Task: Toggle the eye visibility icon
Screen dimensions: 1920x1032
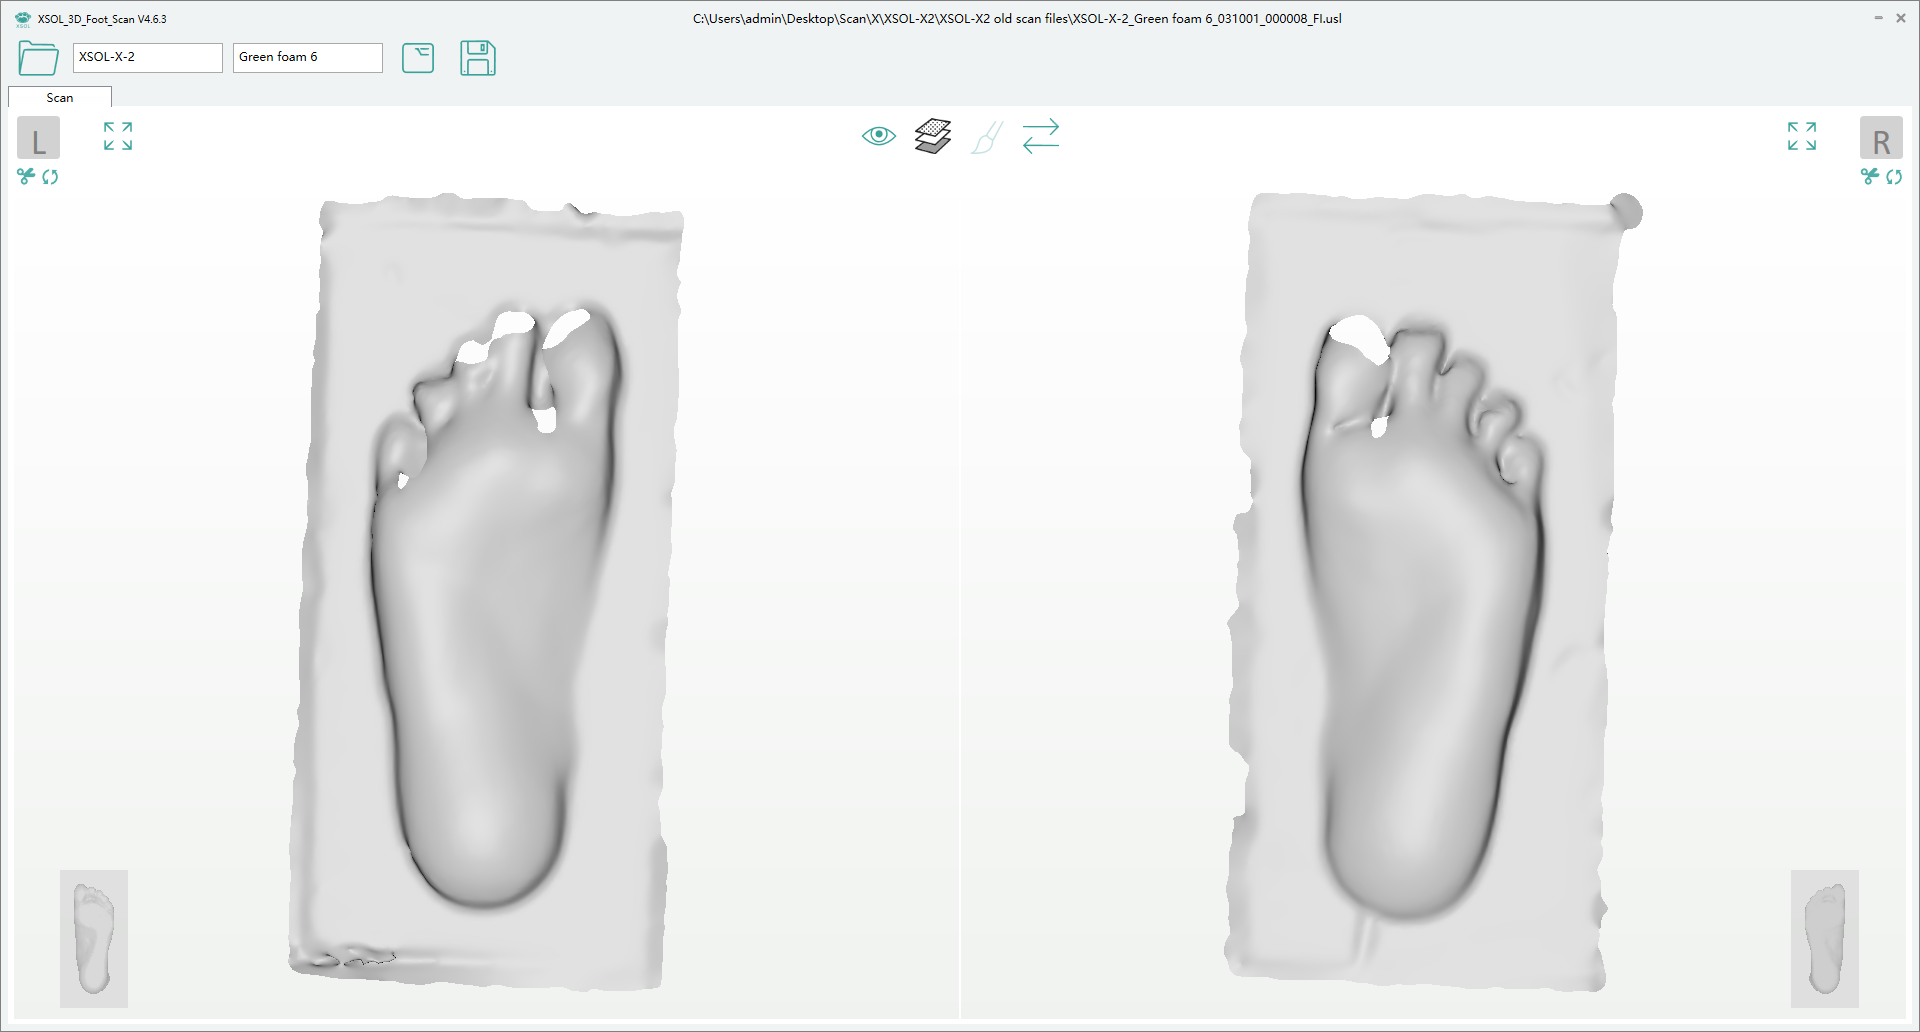Action: point(879,136)
